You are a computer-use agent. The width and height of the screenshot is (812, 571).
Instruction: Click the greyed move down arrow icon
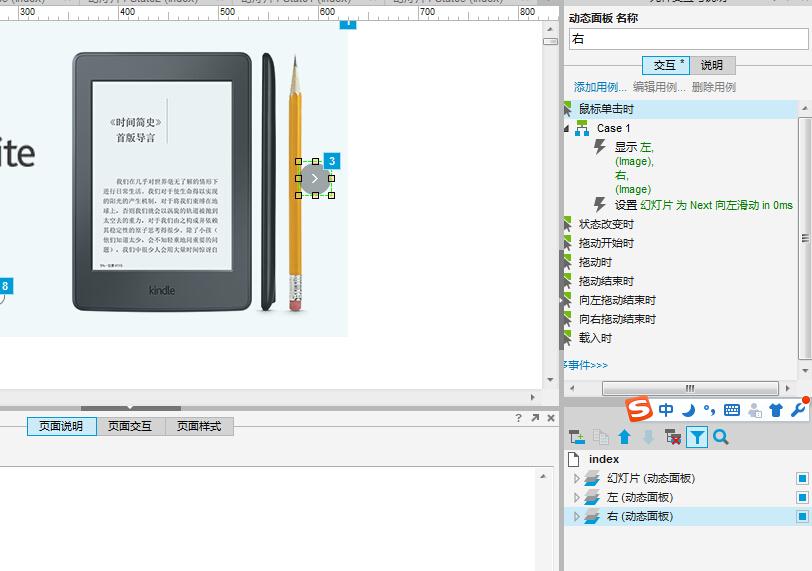648,437
